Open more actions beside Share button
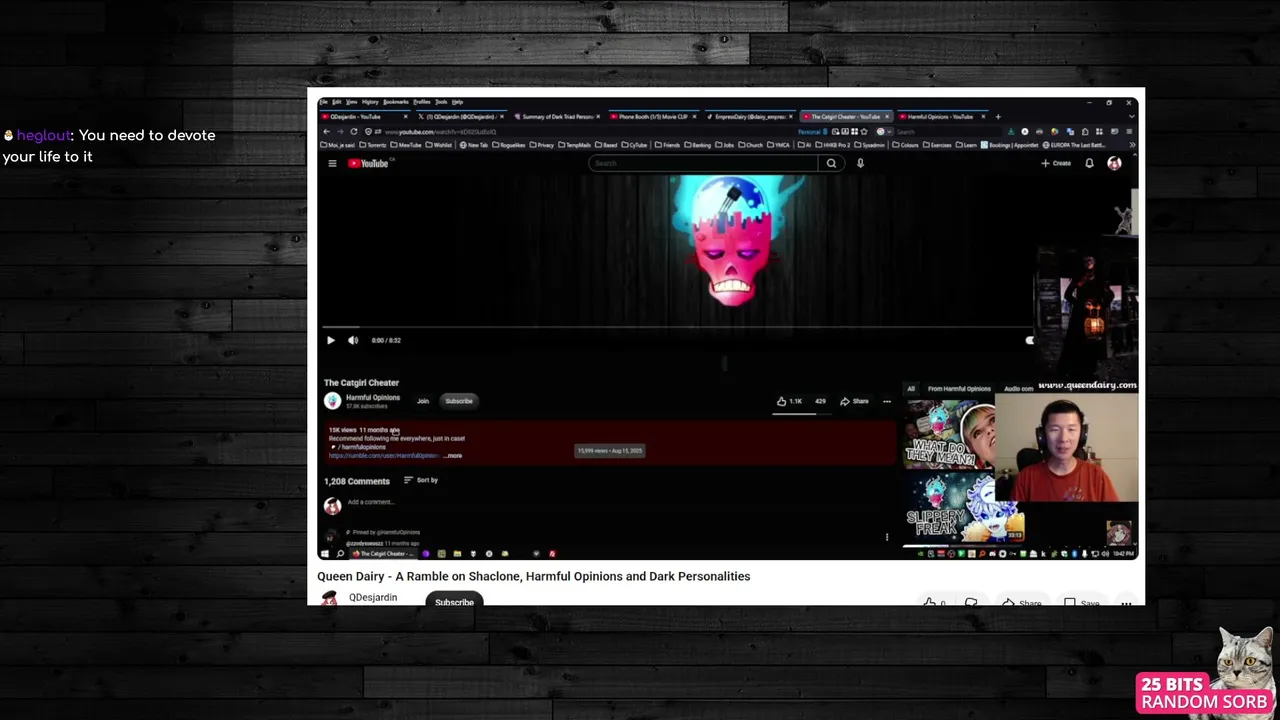 coord(886,401)
